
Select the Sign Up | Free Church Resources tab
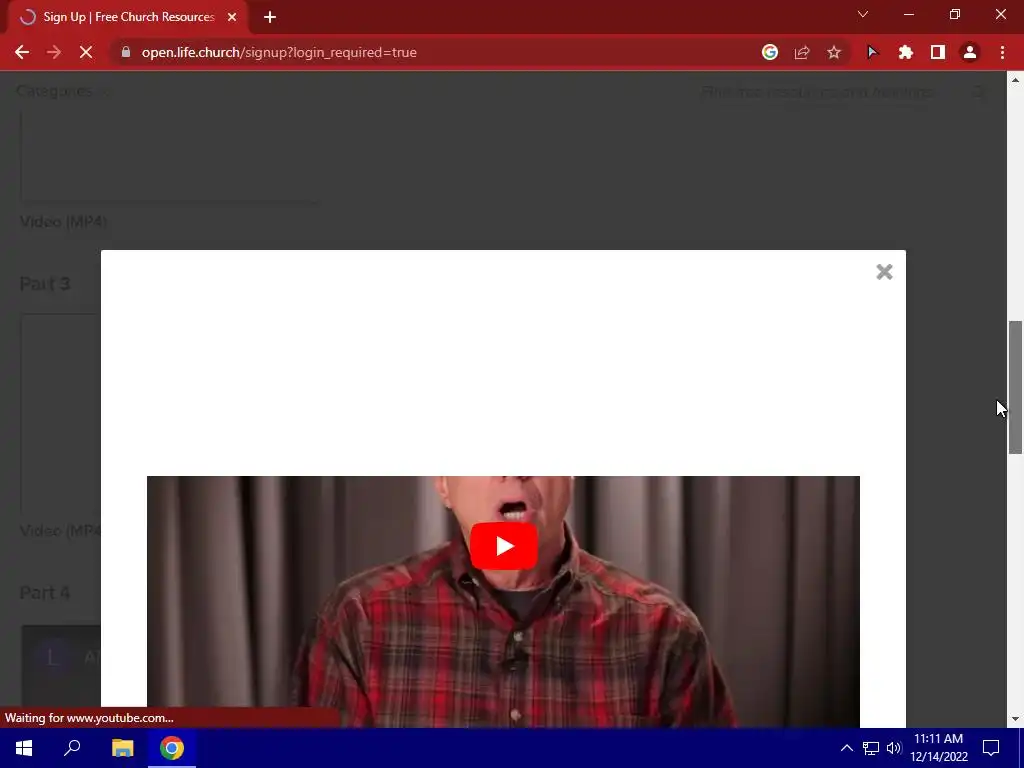(128, 17)
